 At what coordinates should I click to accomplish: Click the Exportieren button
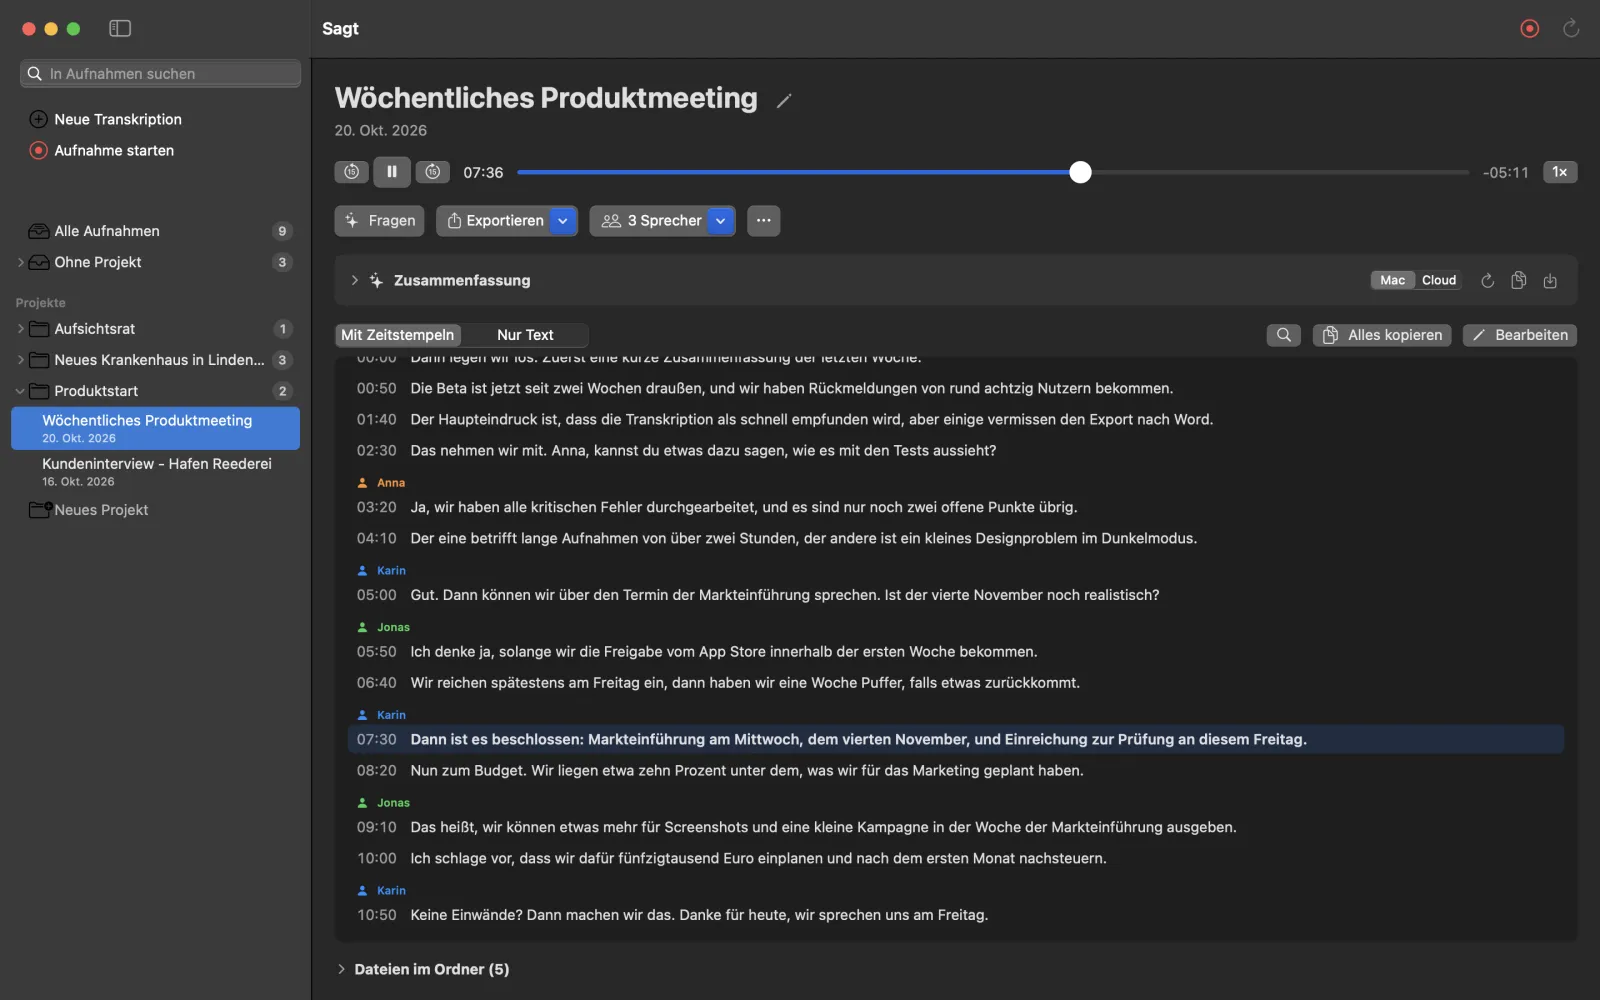[x=495, y=221]
